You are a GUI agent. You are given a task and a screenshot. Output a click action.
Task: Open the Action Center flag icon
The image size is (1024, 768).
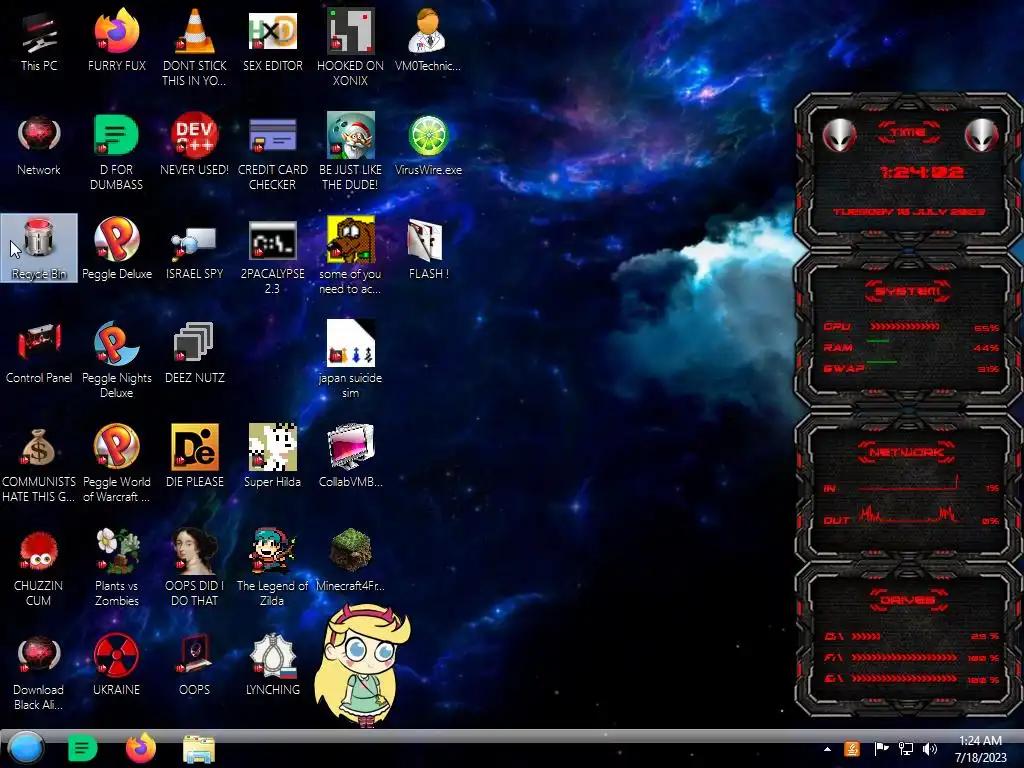coord(881,749)
